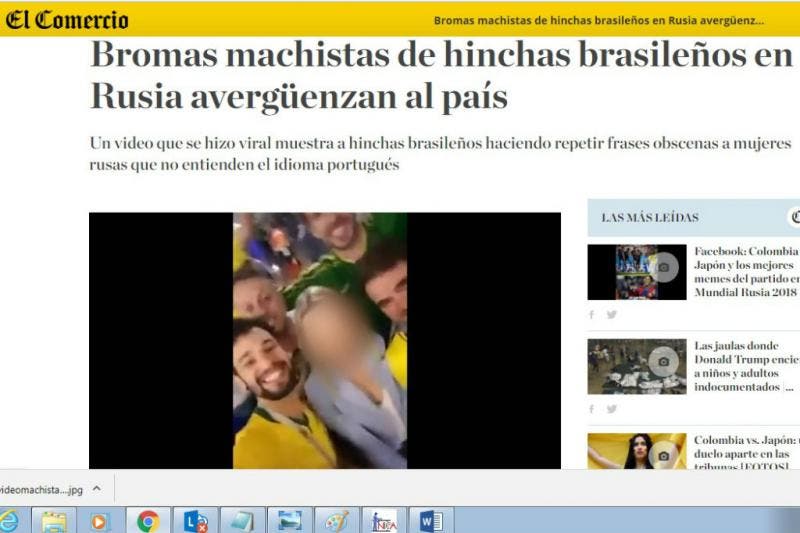Share the Donald Trump article on Twitter

pos(611,408)
